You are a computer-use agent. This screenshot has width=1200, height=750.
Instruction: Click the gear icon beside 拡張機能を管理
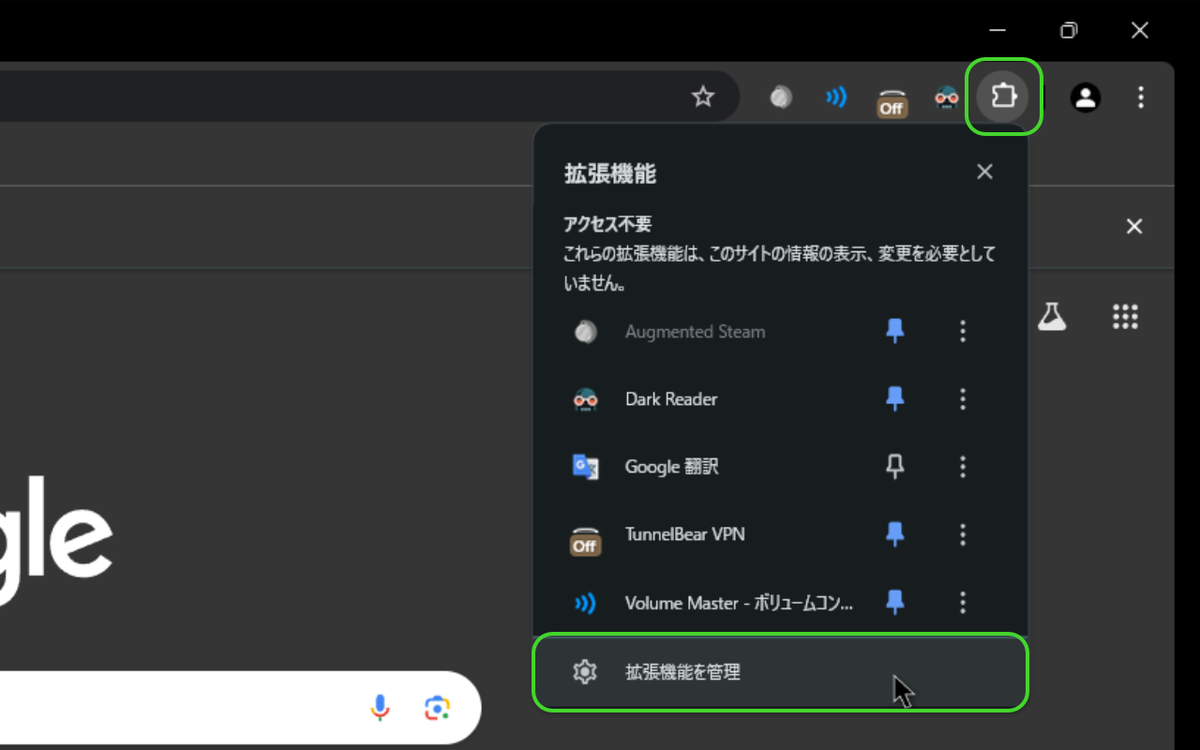pyautogui.click(x=585, y=672)
